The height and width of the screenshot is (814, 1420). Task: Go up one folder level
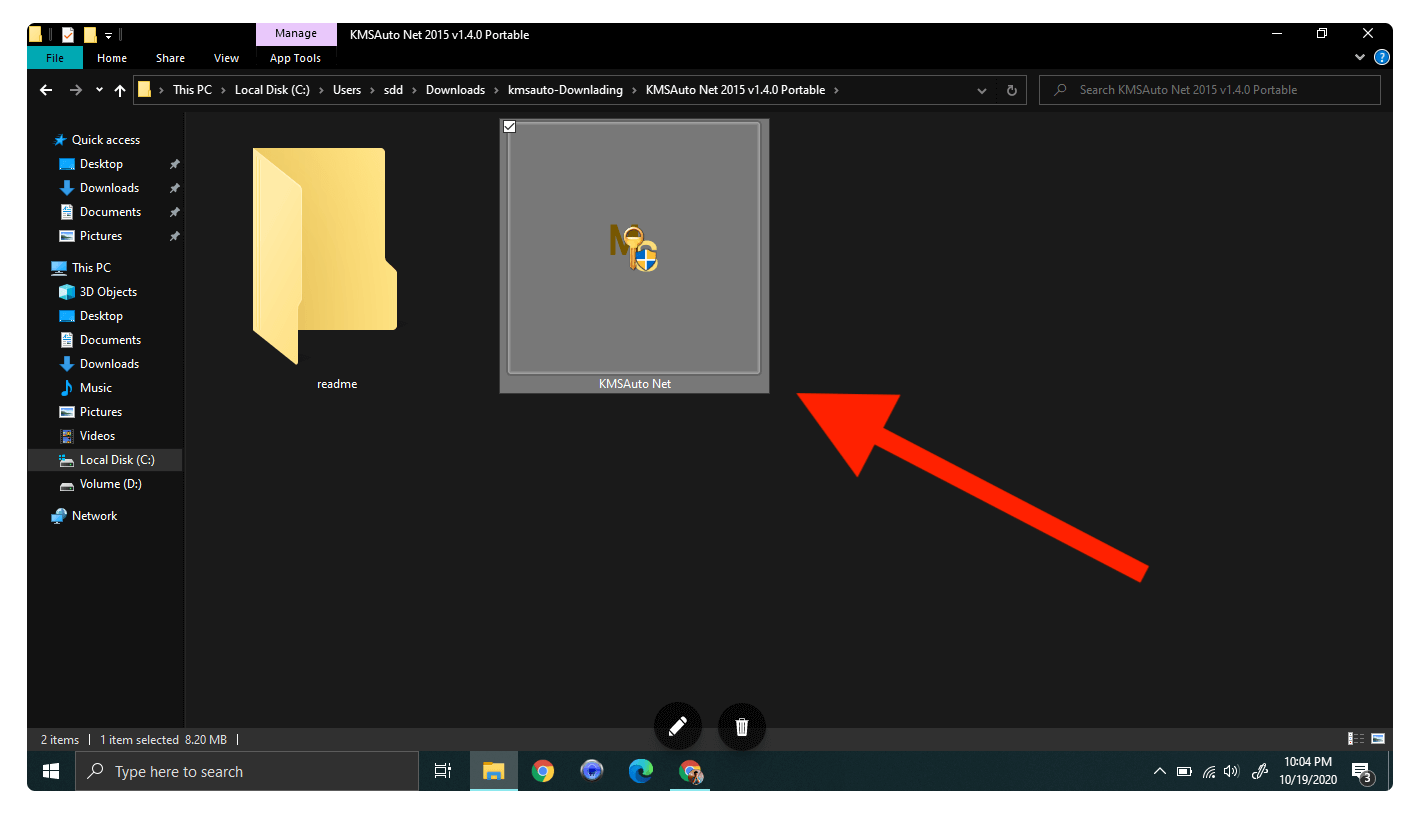(119, 90)
